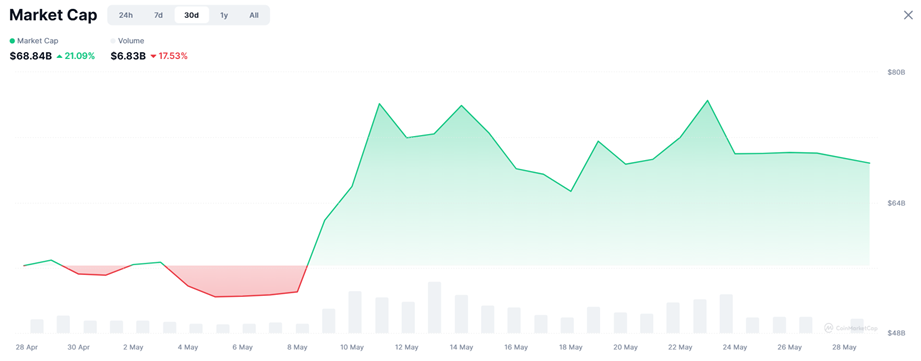This screenshot has width=921, height=361.
Task: Click the green up arrow next to 21.09%
Action: (x=59, y=56)
